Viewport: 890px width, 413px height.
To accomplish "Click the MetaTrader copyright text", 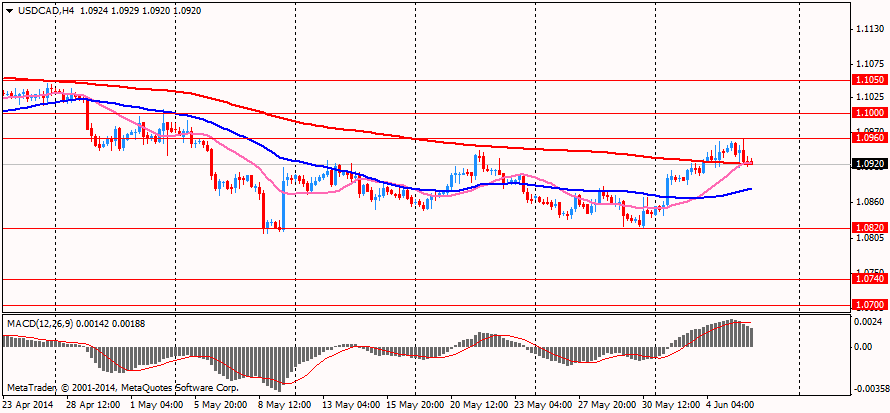I will tap(121, 389).
